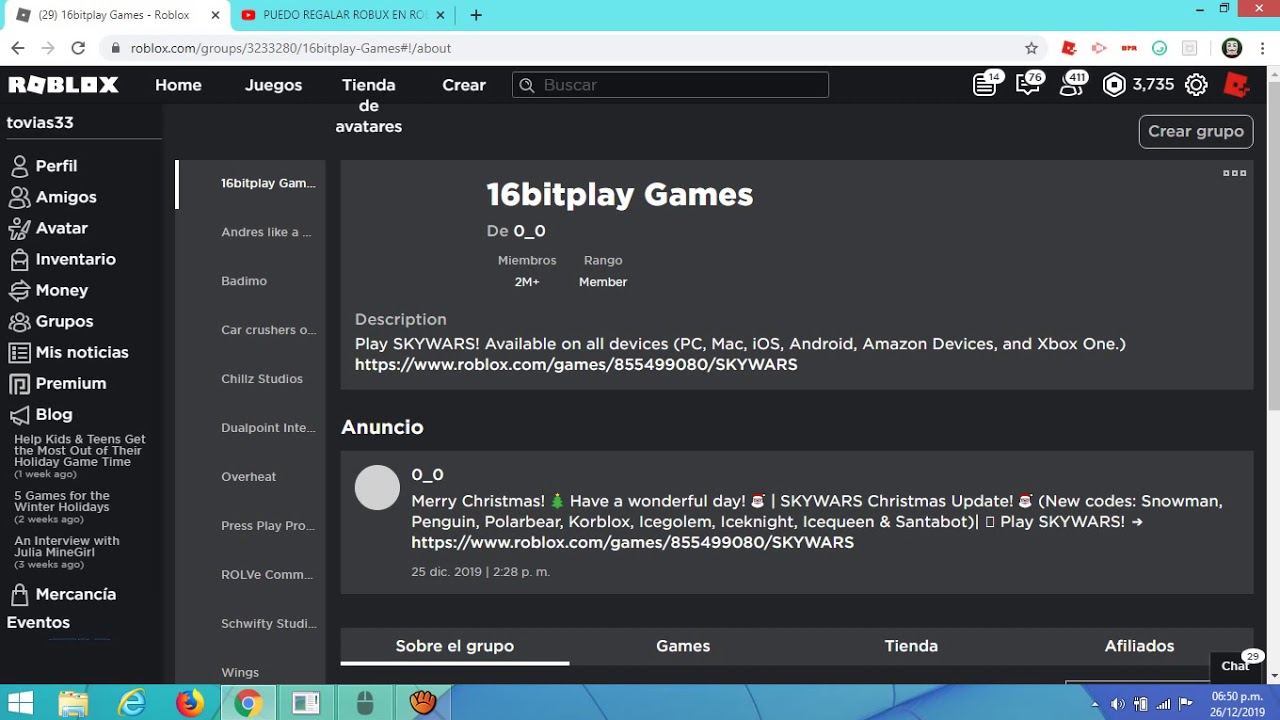Image resolution: width=1280 pixels, height=720 pixels.
Task: Click the Robux coin icon
Action: tap(1114, 85)
